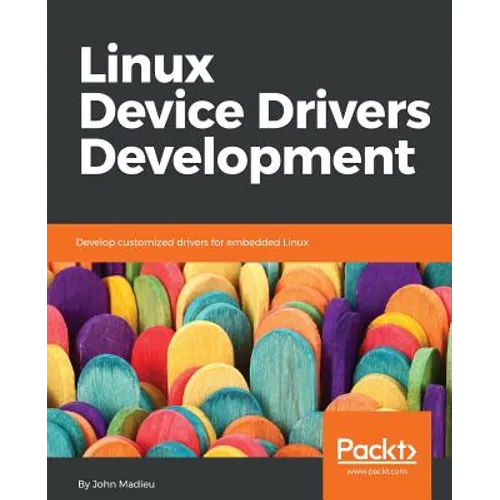Image resolution: width=500 pixels, height=500 pixels.
Task: Click the www.packt.com text
Action: click(x=377, y=471)
